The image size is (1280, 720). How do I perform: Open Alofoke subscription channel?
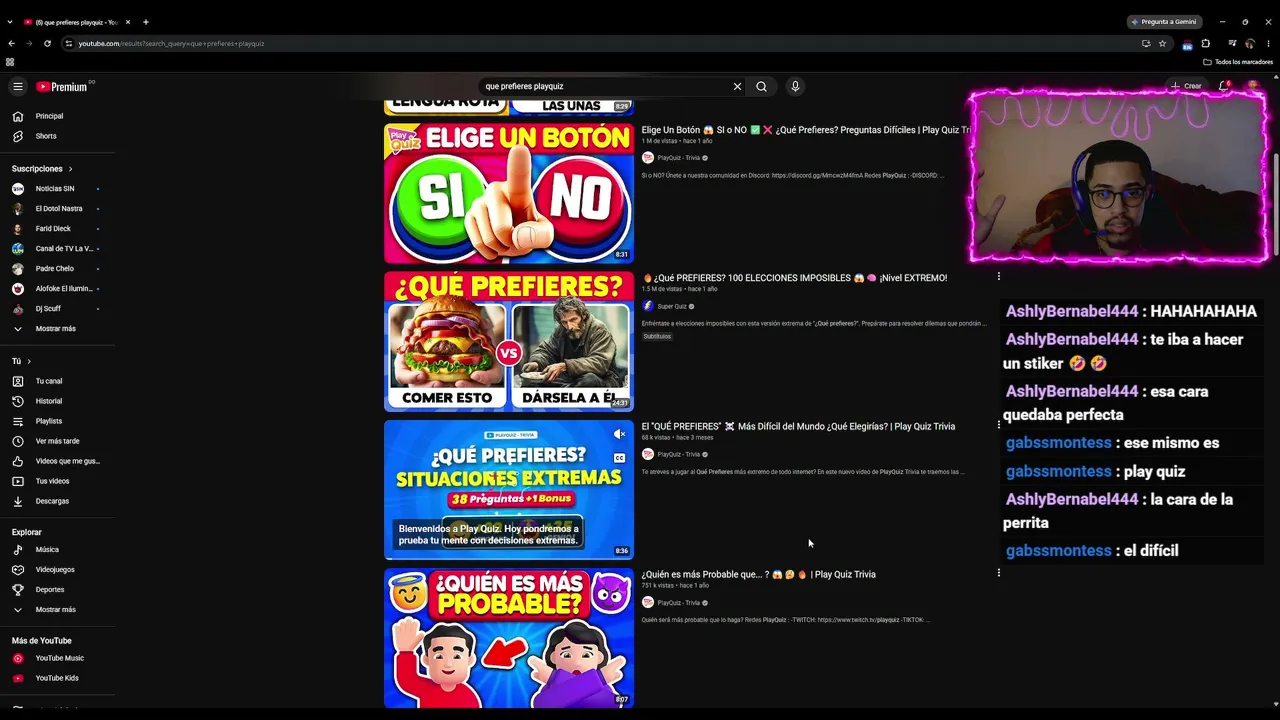[x=57, y=289]
